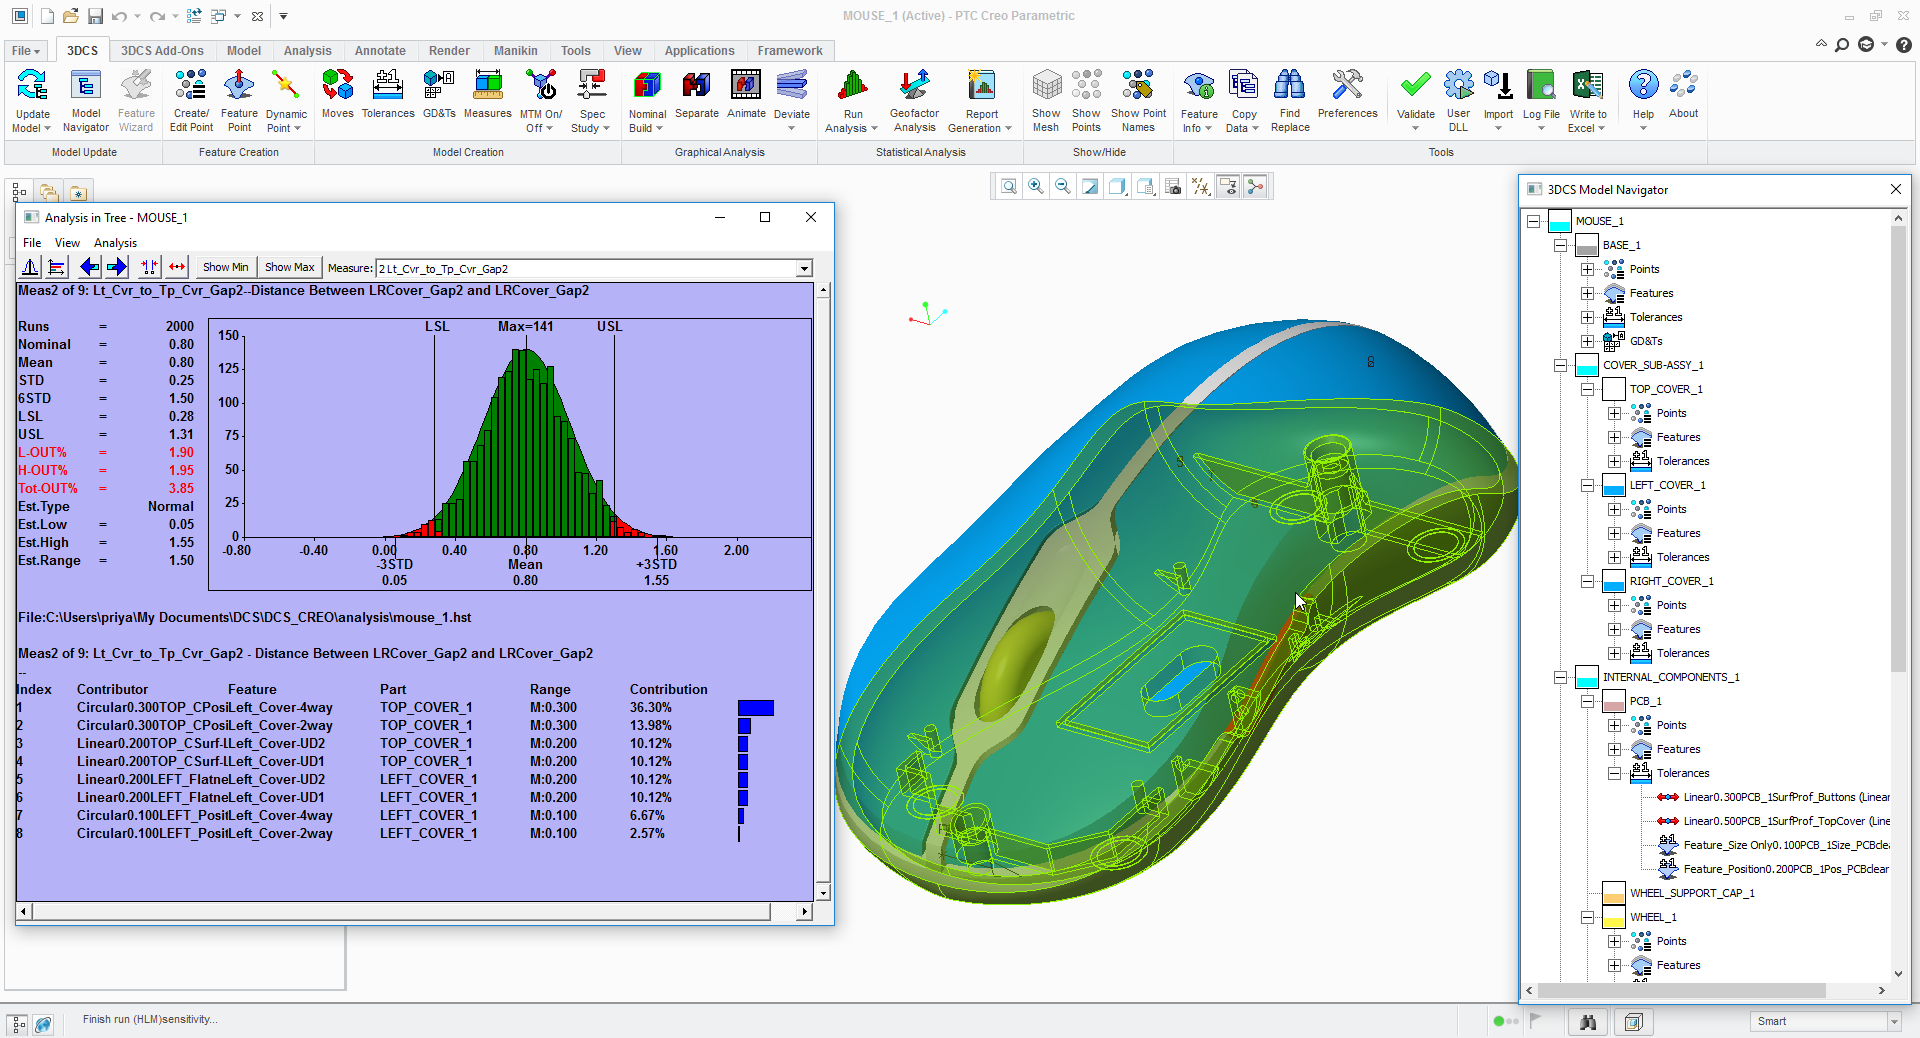Select the WHEEL_SUPPORT_CAP_1 tree item
Image resolution: width=1920 pixels, height=1038 pixels.
click(1691, 893)
